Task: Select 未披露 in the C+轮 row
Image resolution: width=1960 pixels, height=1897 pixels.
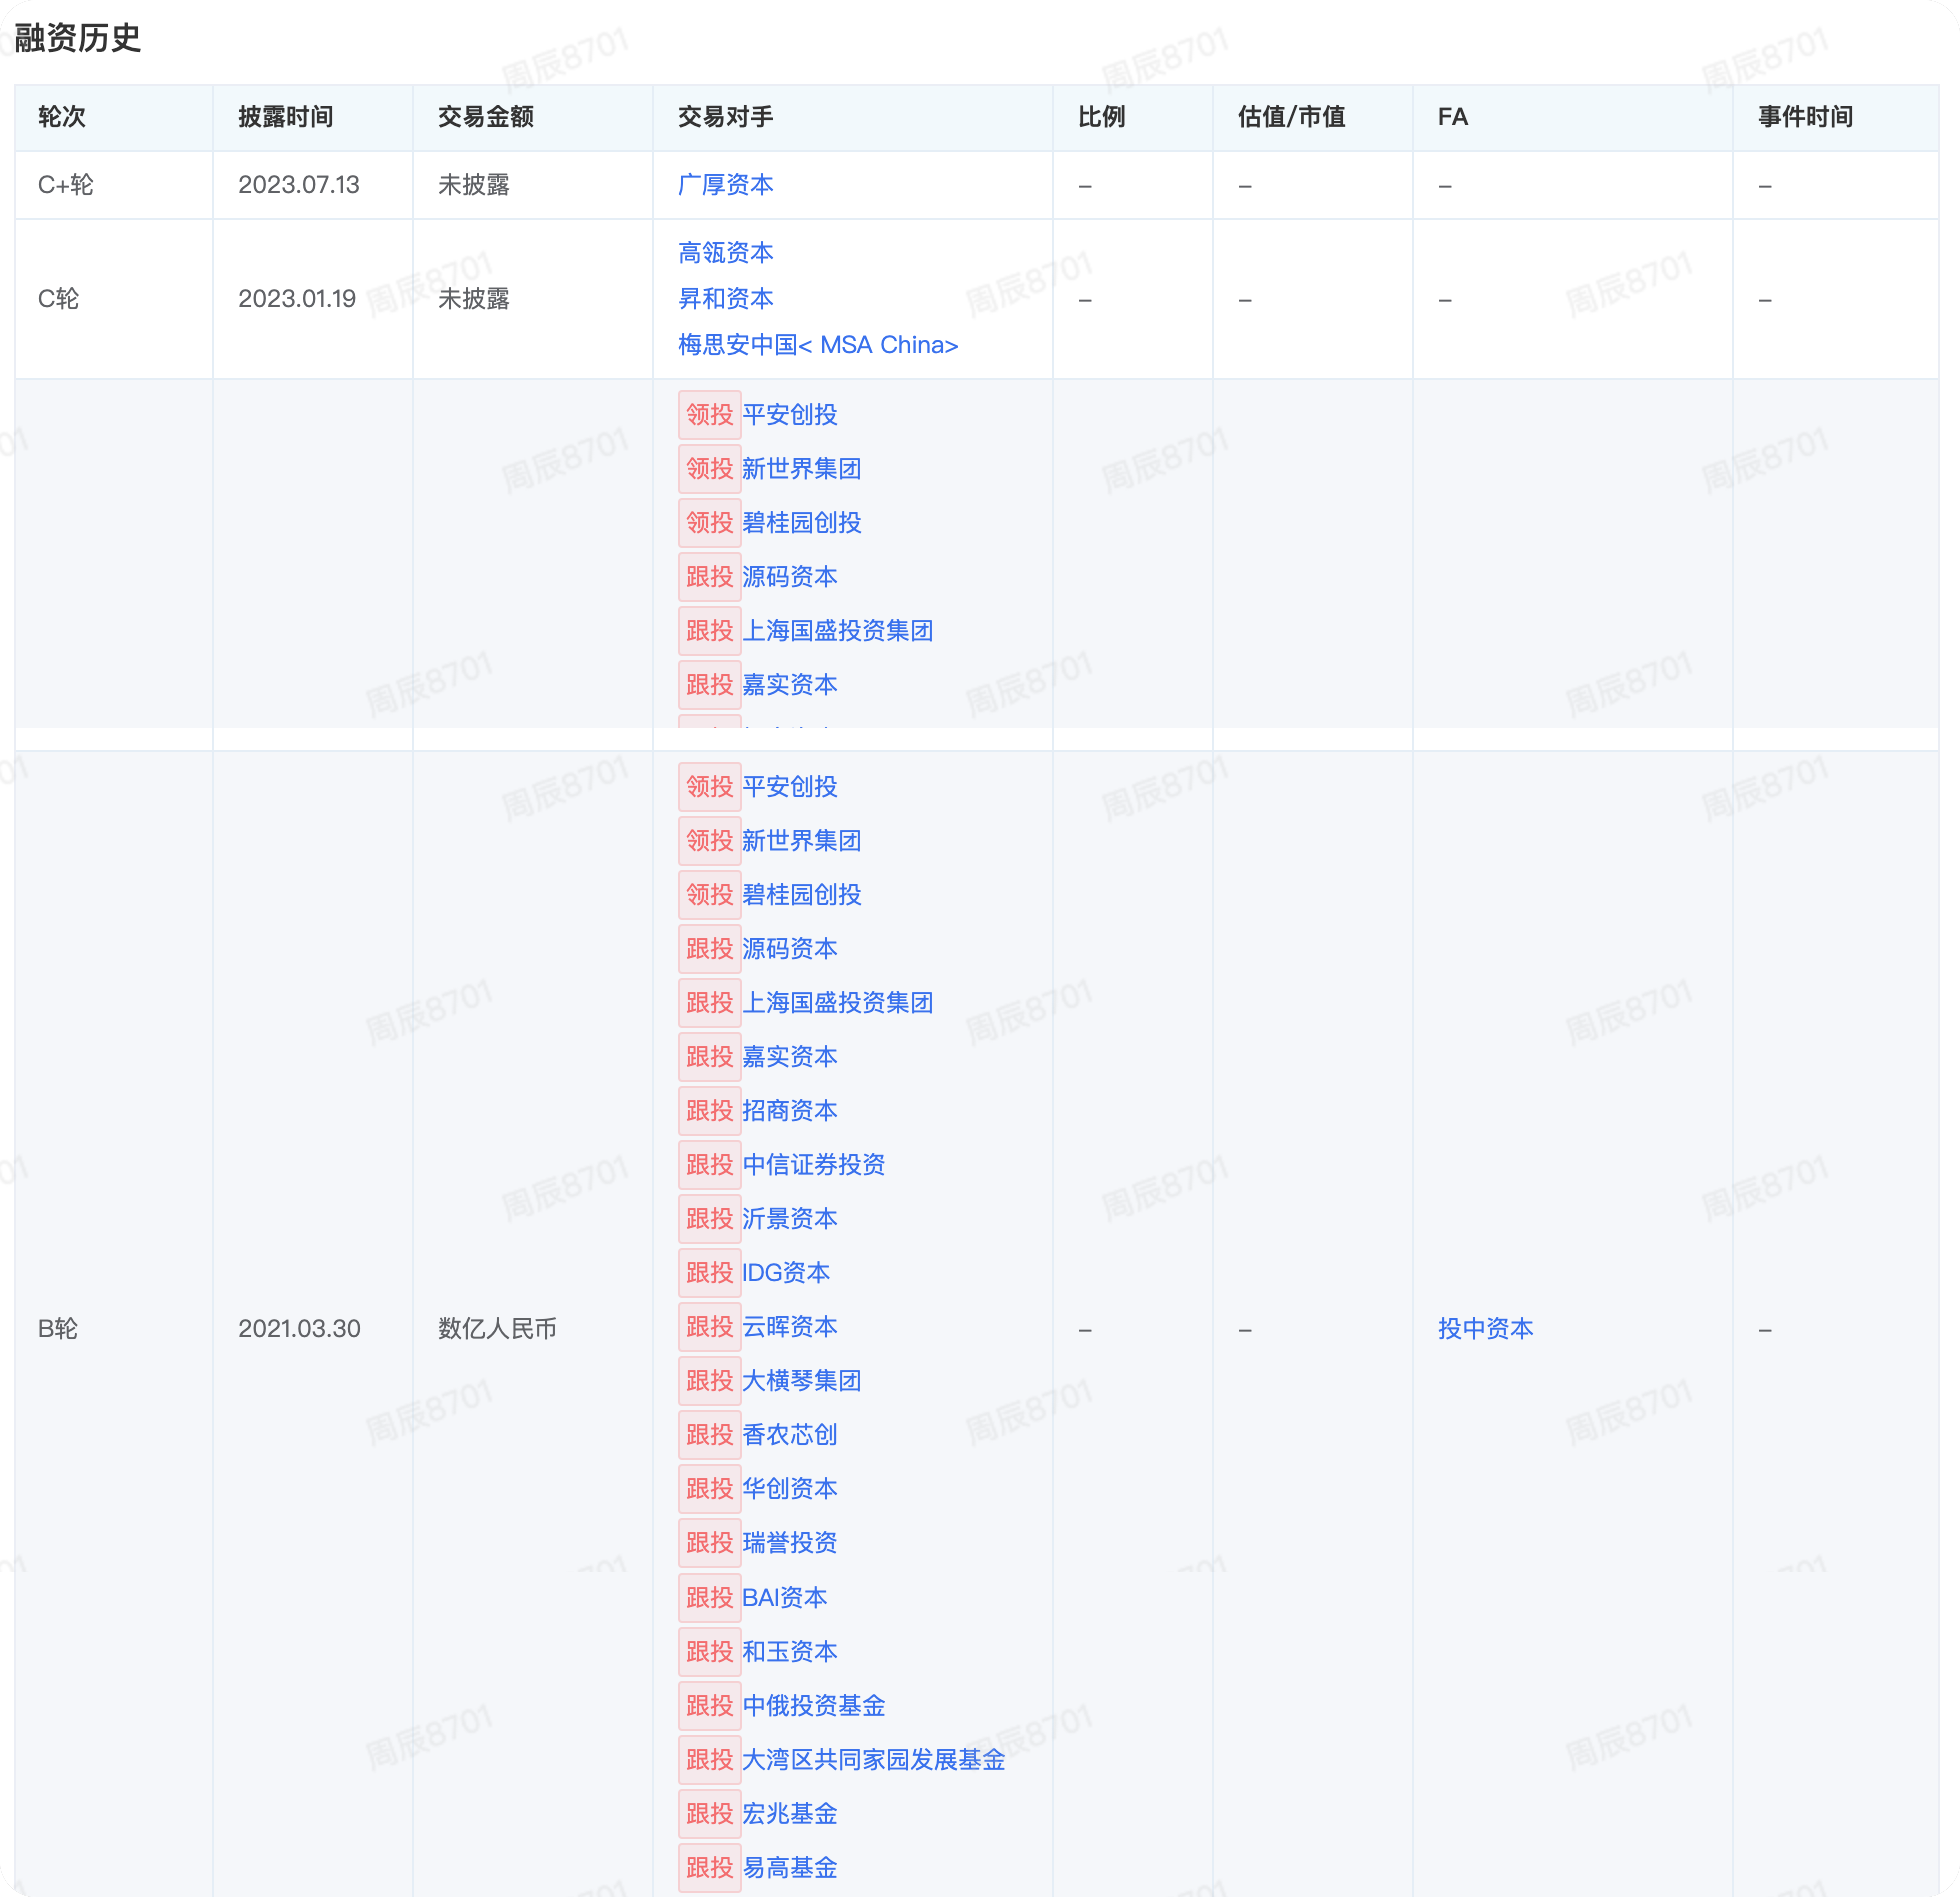Action: click(474, 185)
